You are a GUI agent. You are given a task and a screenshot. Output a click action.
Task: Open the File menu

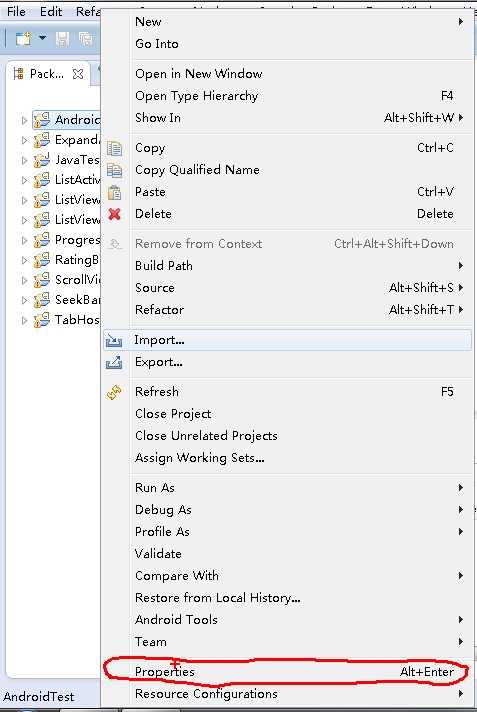pyautogui.click(x=16, y=11)
